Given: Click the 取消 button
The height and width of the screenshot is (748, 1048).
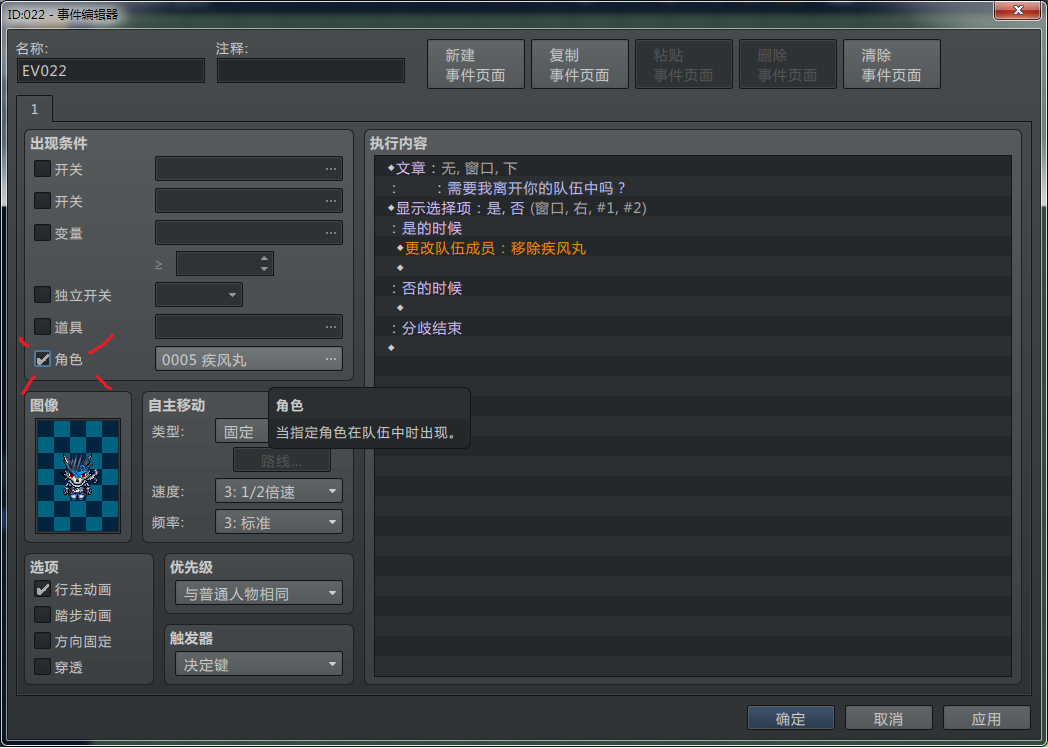Looking at the screenshot, I should point(889,718).
